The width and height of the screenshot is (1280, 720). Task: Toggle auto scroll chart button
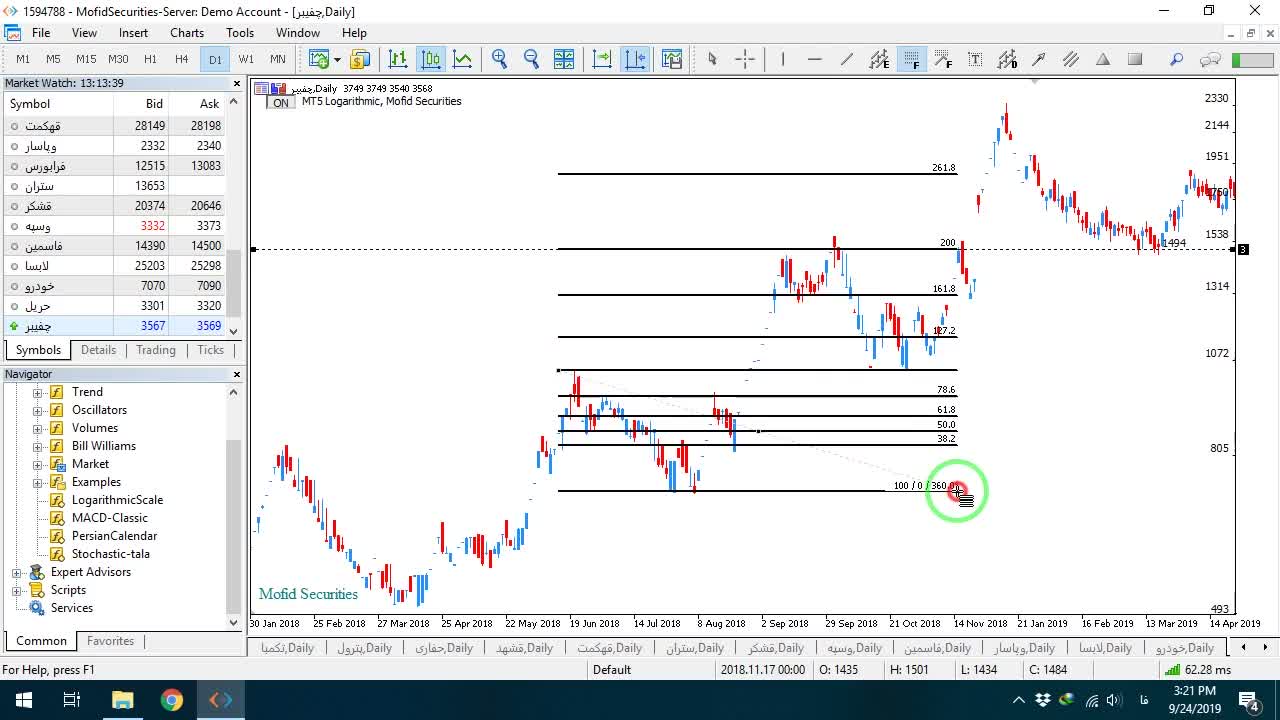(602, 59)
